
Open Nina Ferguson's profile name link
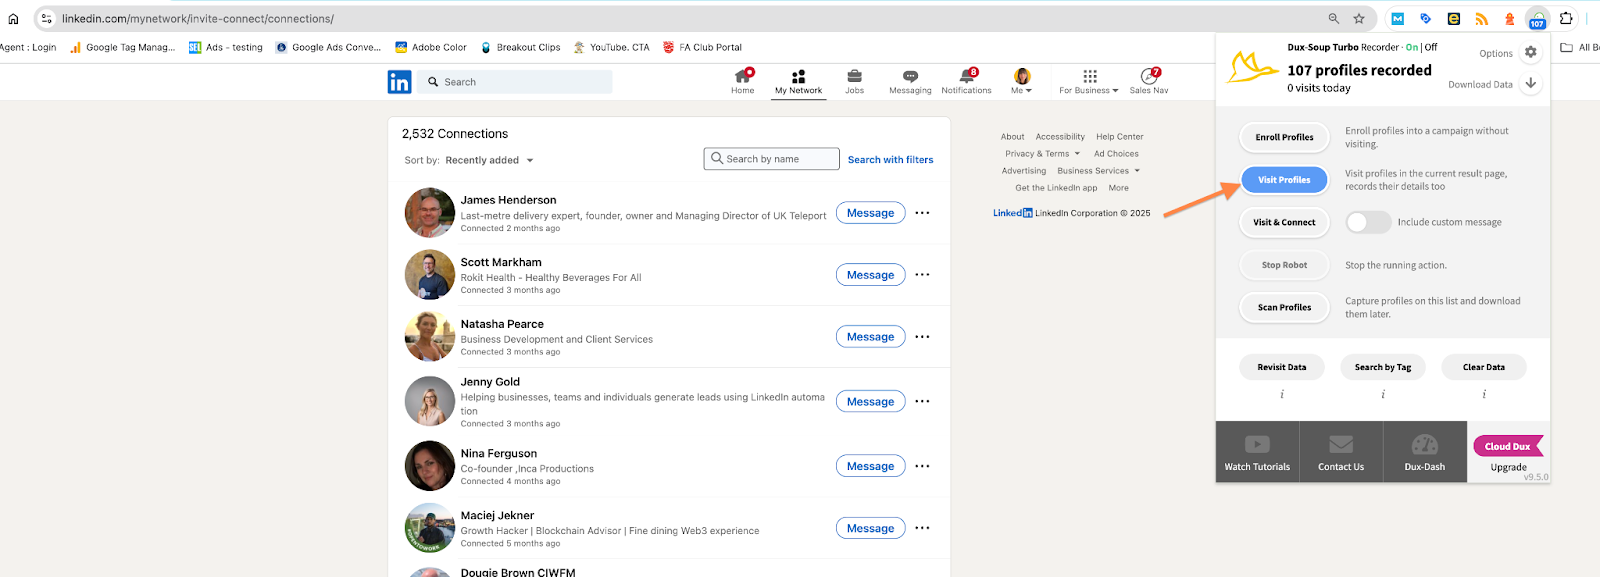click(498, 454)
